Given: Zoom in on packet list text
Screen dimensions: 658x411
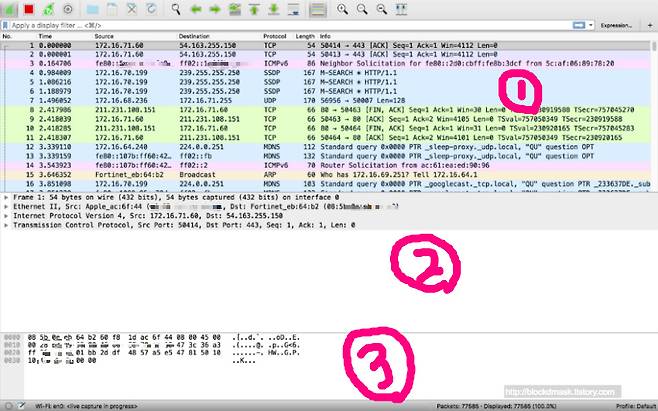Looking at the screenshot, I should [343, 9].
